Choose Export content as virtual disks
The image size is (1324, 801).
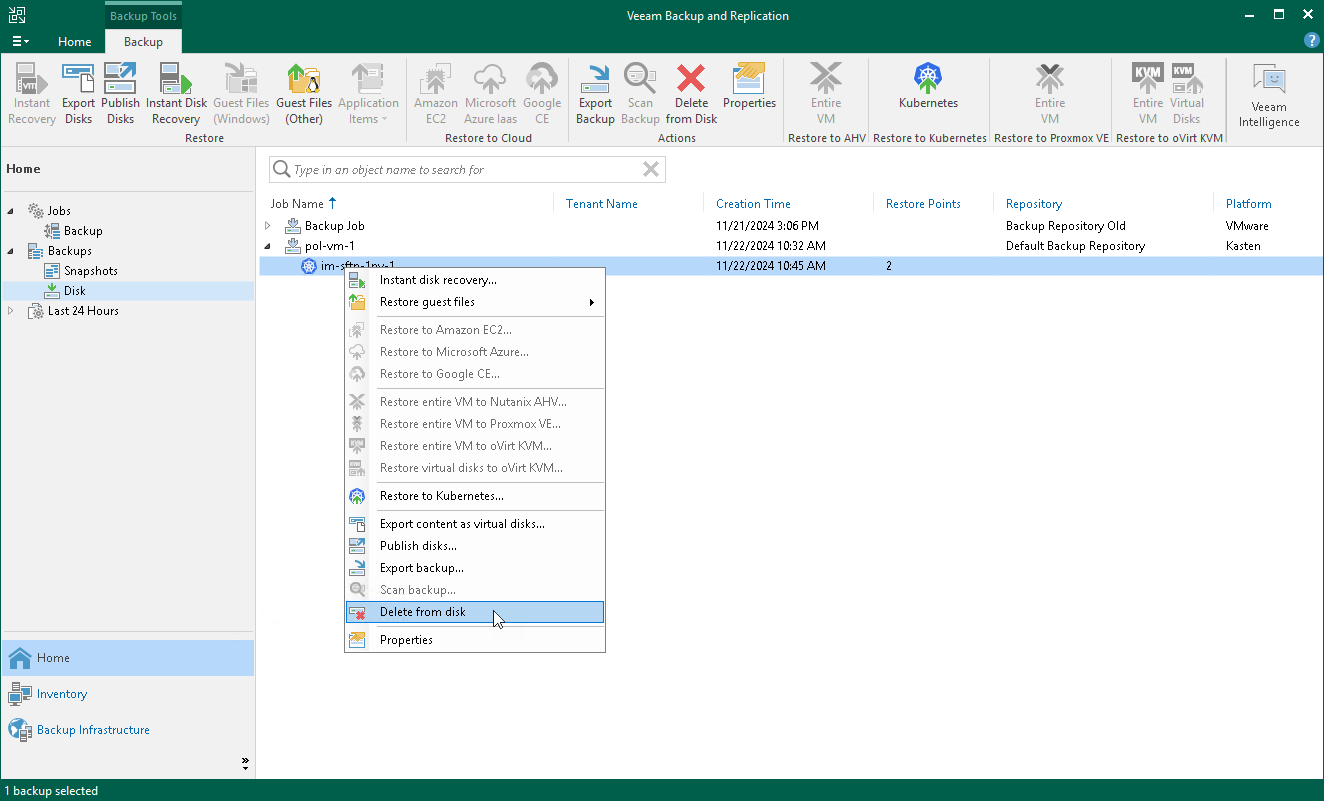point(475,524)
